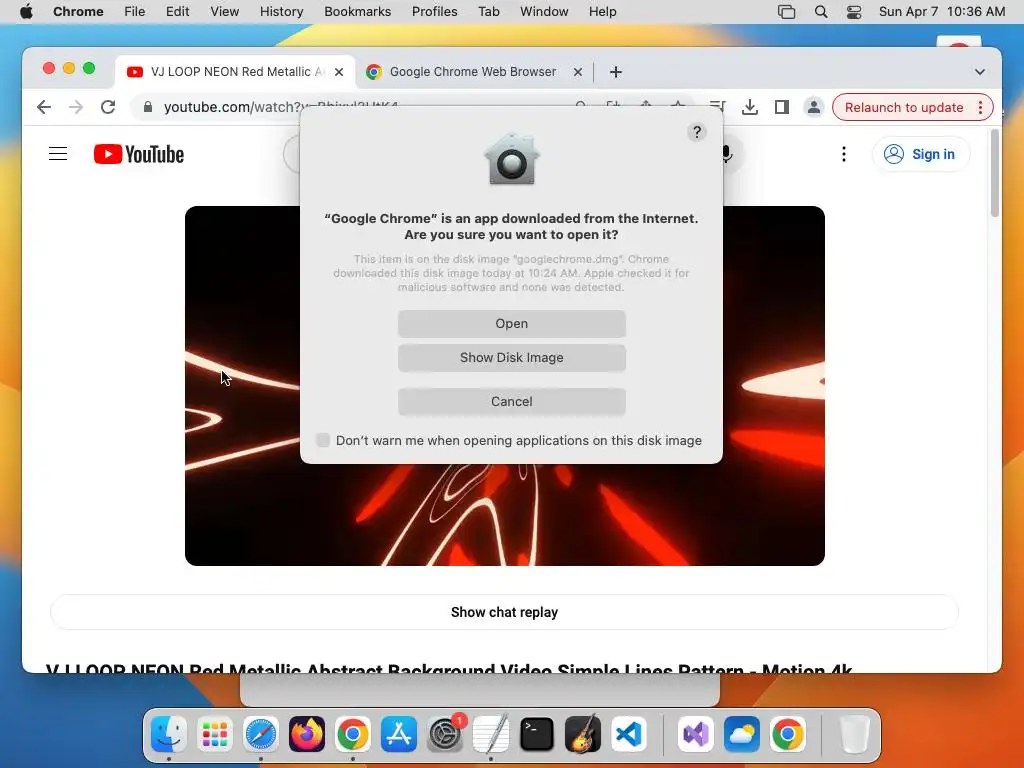Open the Chrome icon next to Trash
Image resolution: width=1024 pixels, height=768 pixels.
788,734
